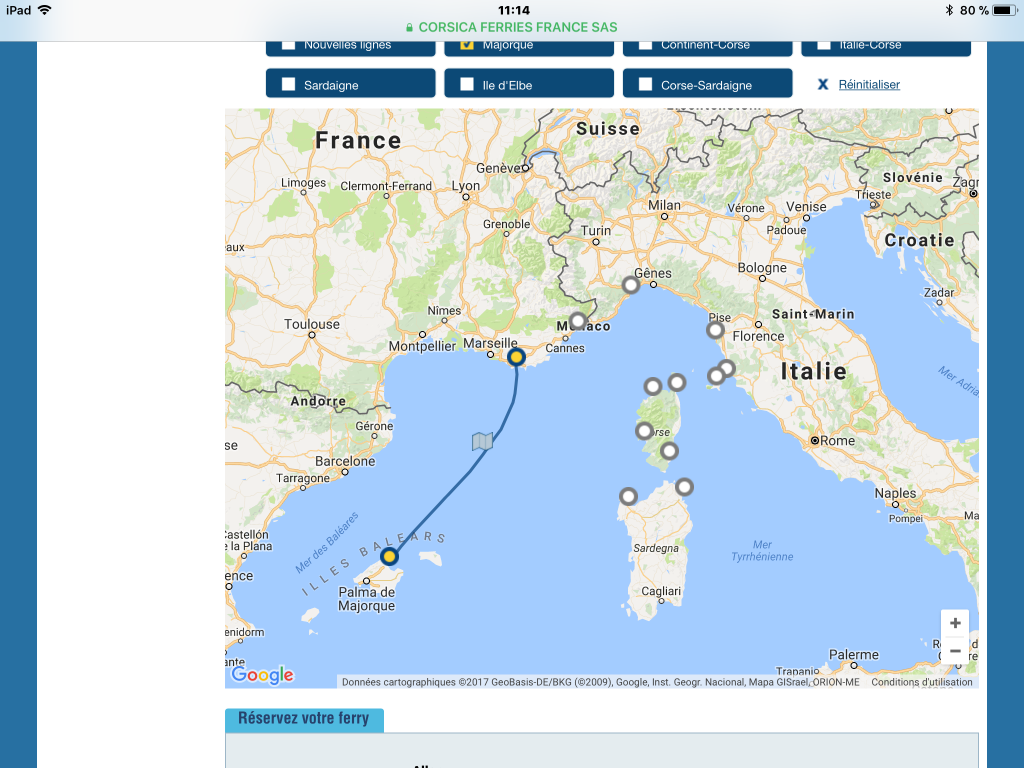Image resolution: width=1024 pixels, height=768 pixels.
Task: Select the Réservez votre ferry tab
Action: click(304, 719)
